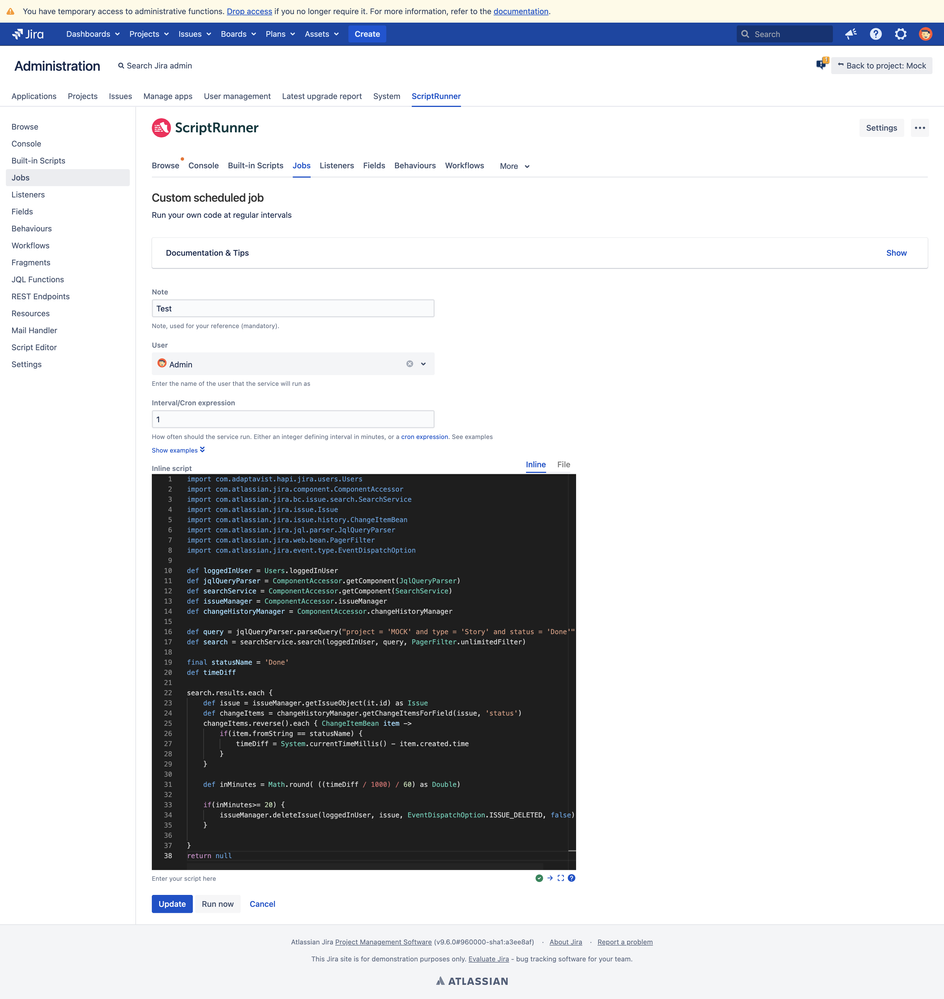Click the Admin user avatar in User field
Image resolution: width=944 pixels, height=999 pixels.
162,363
